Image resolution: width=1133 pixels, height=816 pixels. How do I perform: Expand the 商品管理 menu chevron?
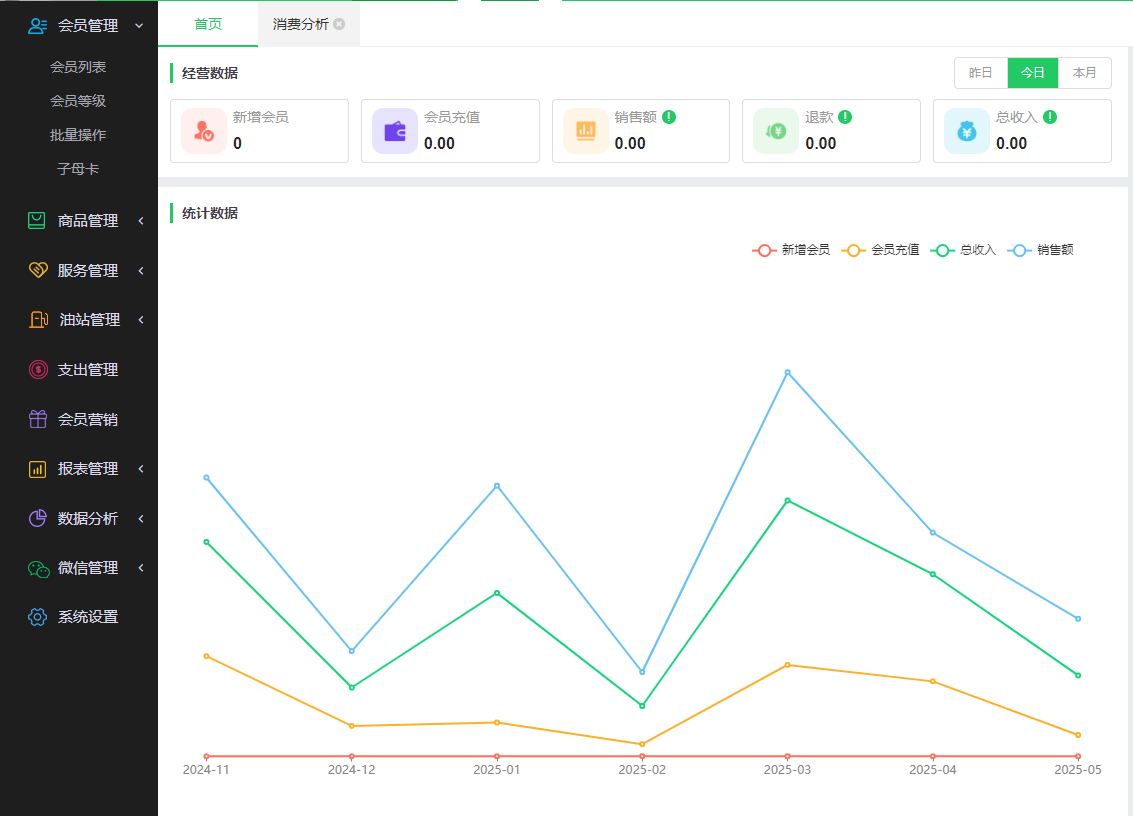coord(141,220)
